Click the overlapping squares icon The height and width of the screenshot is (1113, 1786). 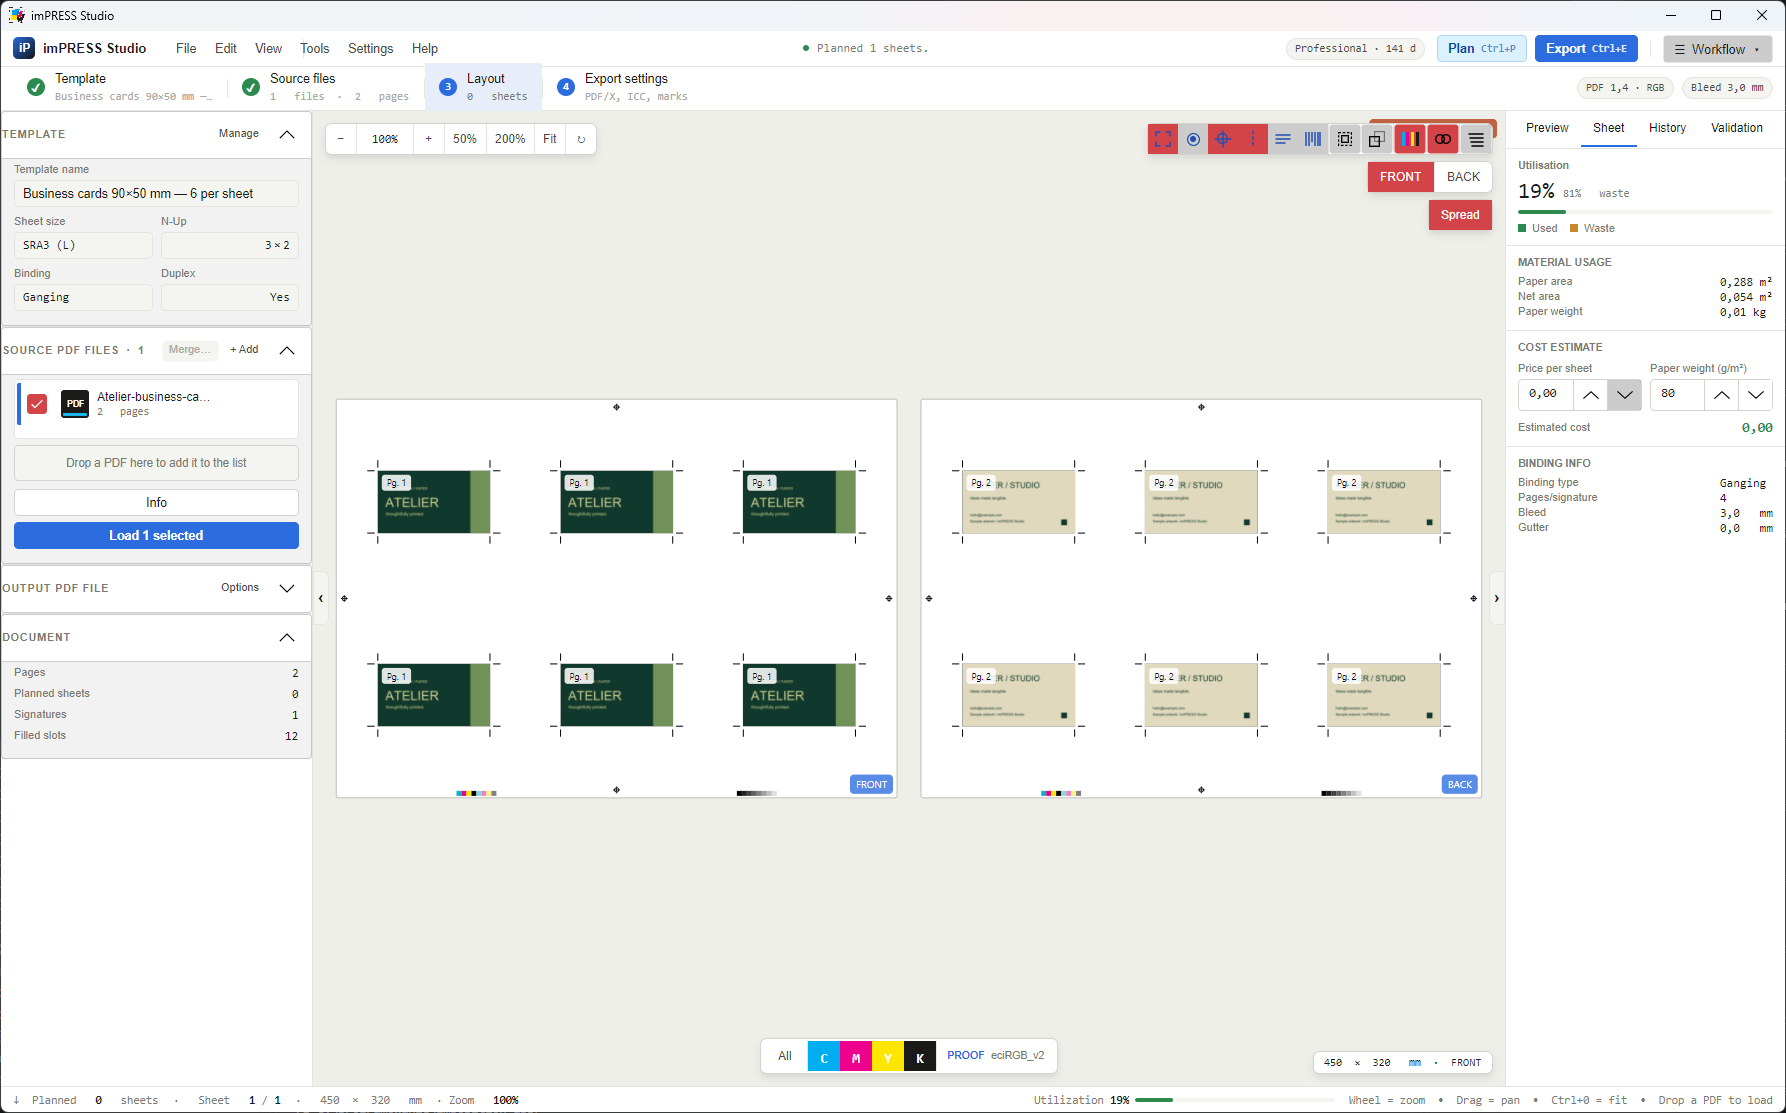1377,139
